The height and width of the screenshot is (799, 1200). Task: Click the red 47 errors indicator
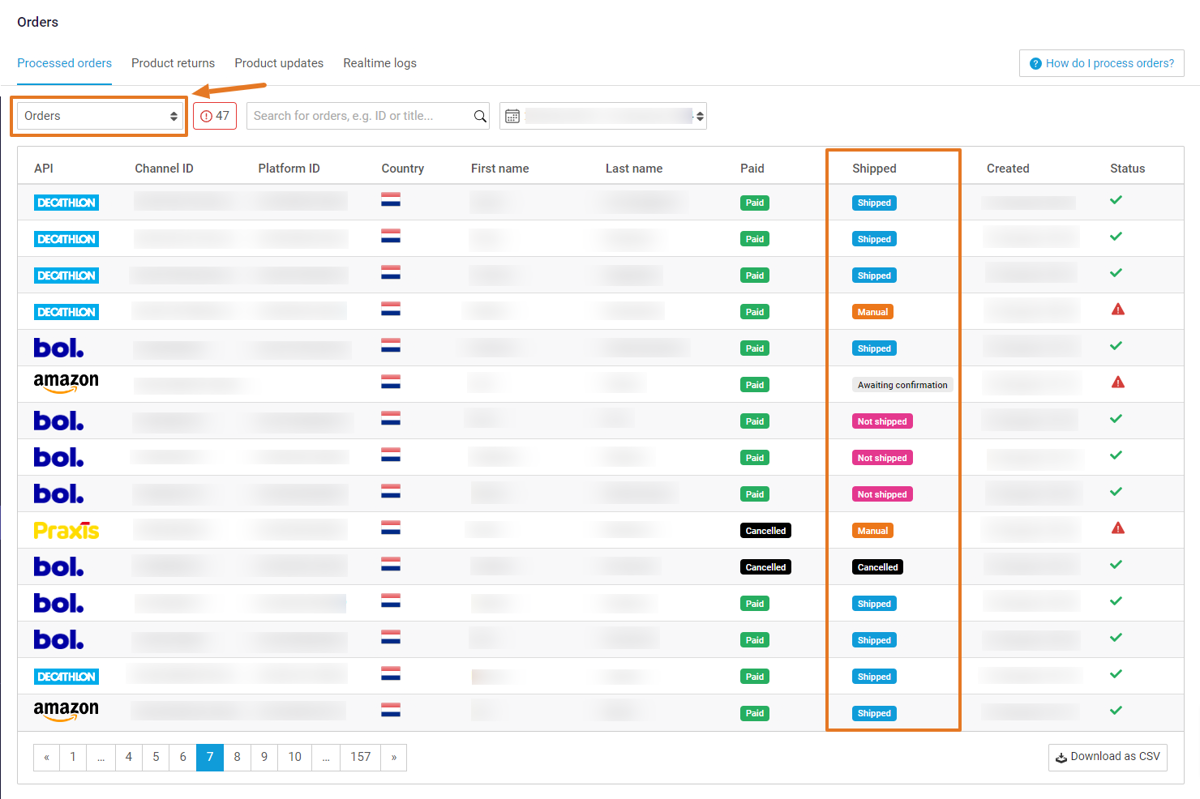coord(215,116)
